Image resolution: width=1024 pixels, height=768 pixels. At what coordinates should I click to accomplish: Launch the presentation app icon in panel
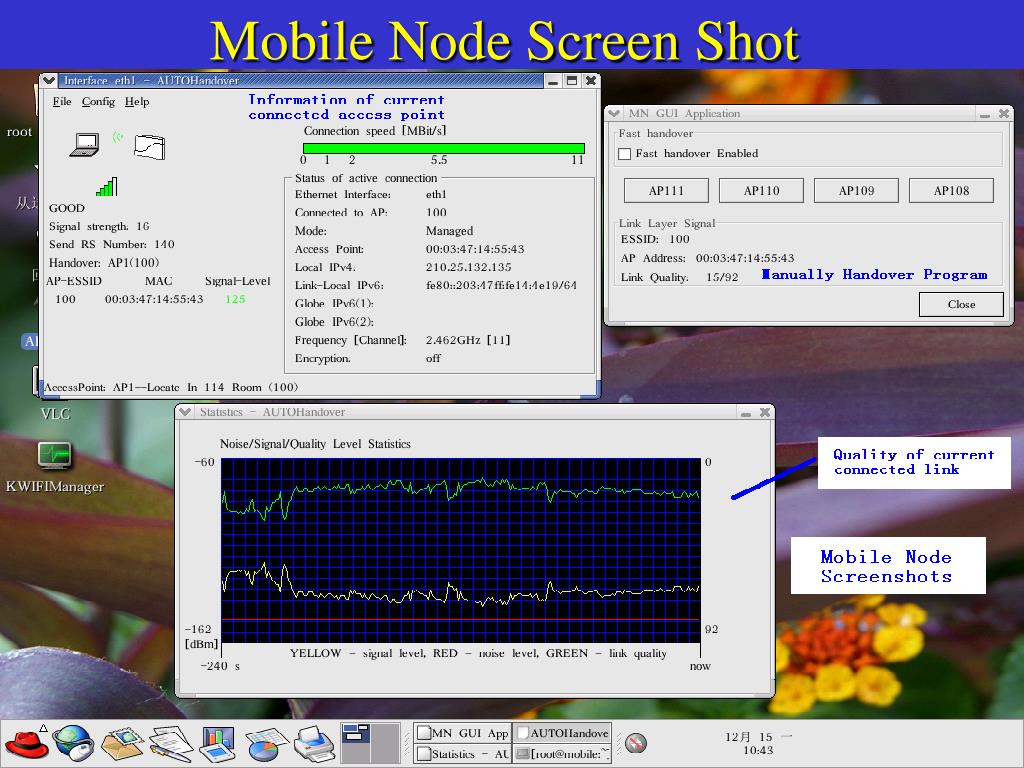click(x=217, y=744)
